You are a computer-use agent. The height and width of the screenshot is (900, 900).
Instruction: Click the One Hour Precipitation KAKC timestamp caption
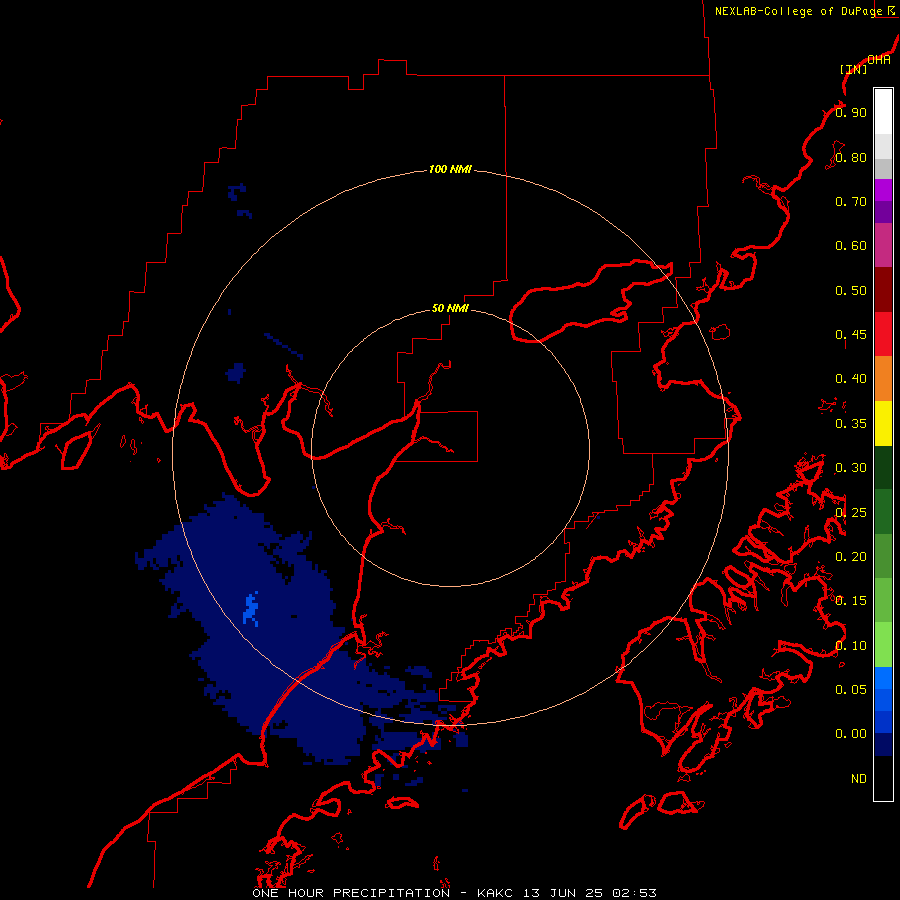pyautogui.click(x=454, y=893)
